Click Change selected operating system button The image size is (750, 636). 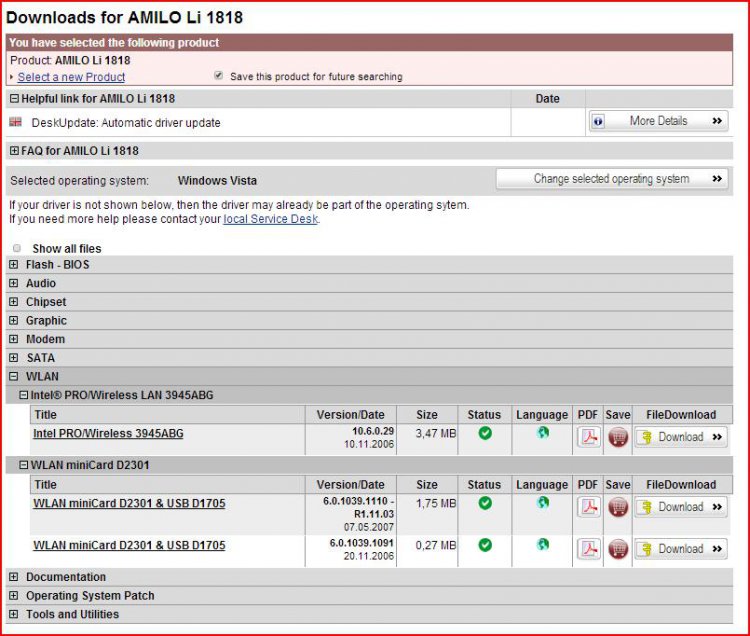(612, 179)
